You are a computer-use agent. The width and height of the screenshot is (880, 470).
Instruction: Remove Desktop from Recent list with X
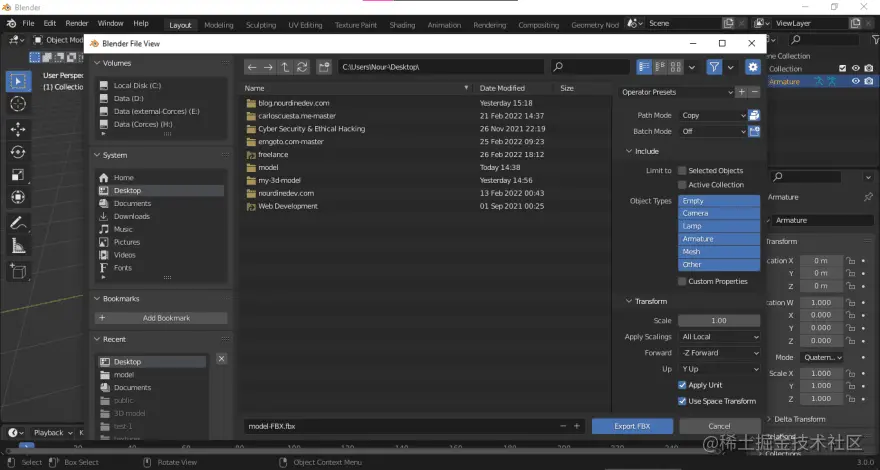(221, 359)
